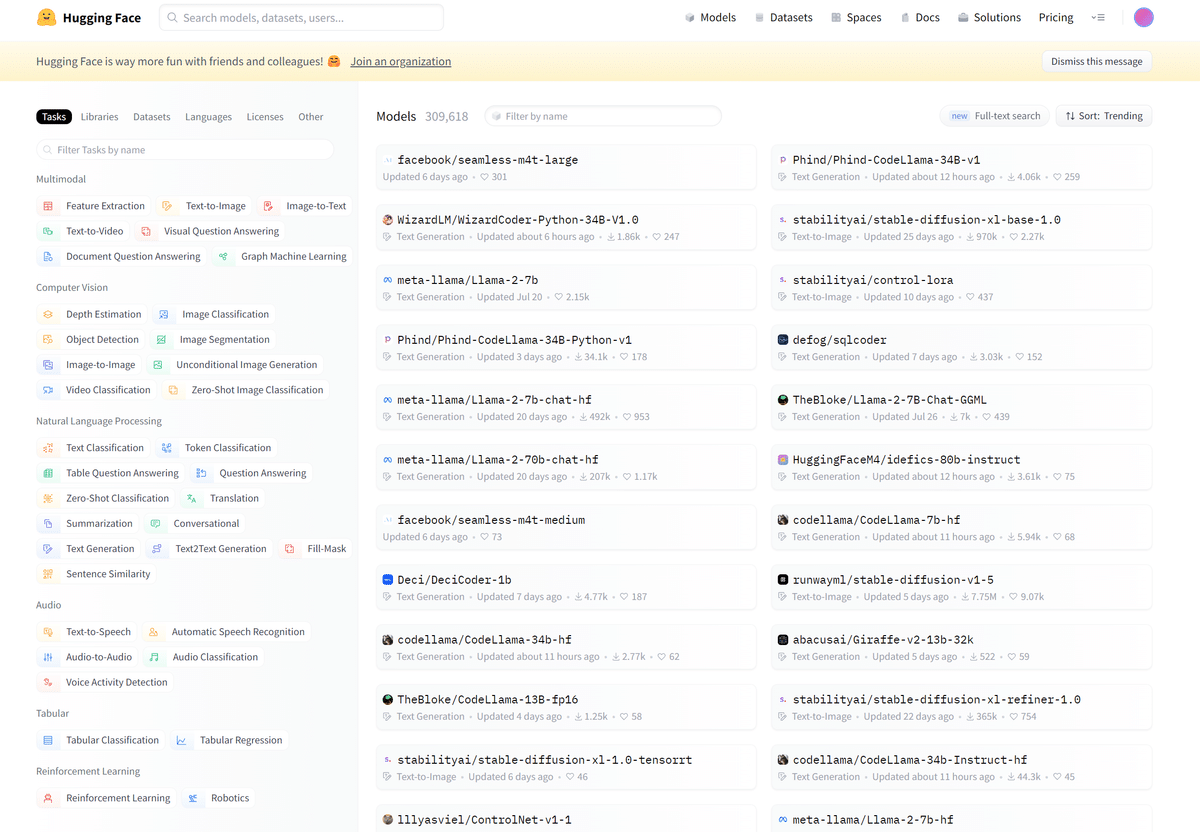Click the Reinforcement Learning tag icon
This screenshot has width=1200, height=832.
tap(48, 798)
